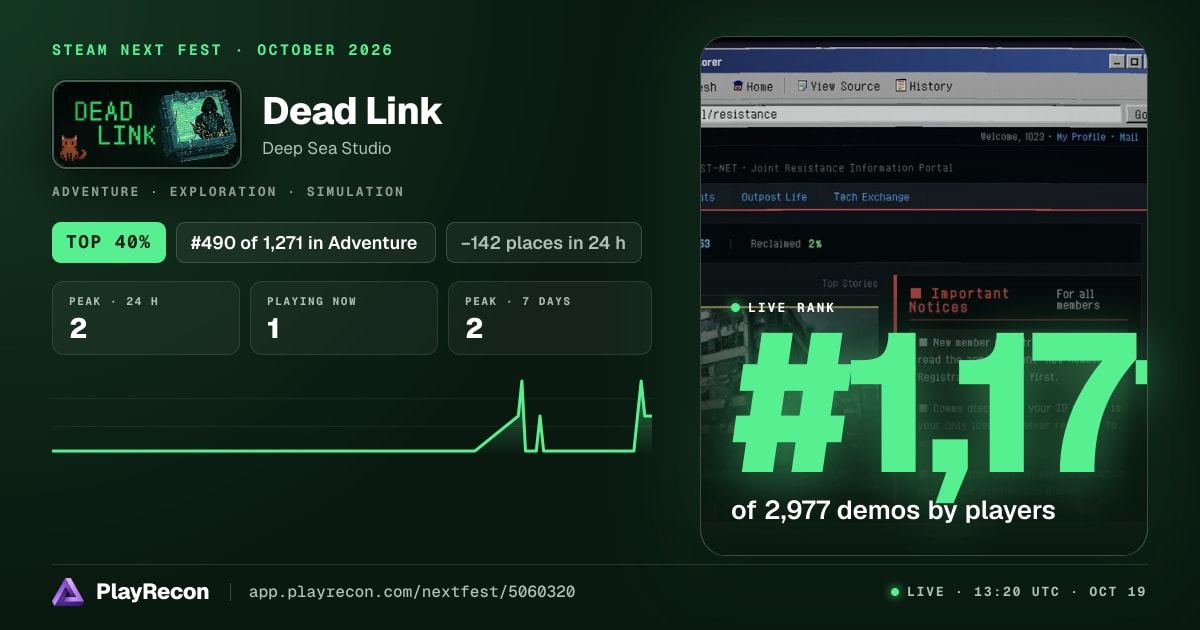Open the PLAYING NOW stat card
Screen dimensions: 1200x630
344,318
